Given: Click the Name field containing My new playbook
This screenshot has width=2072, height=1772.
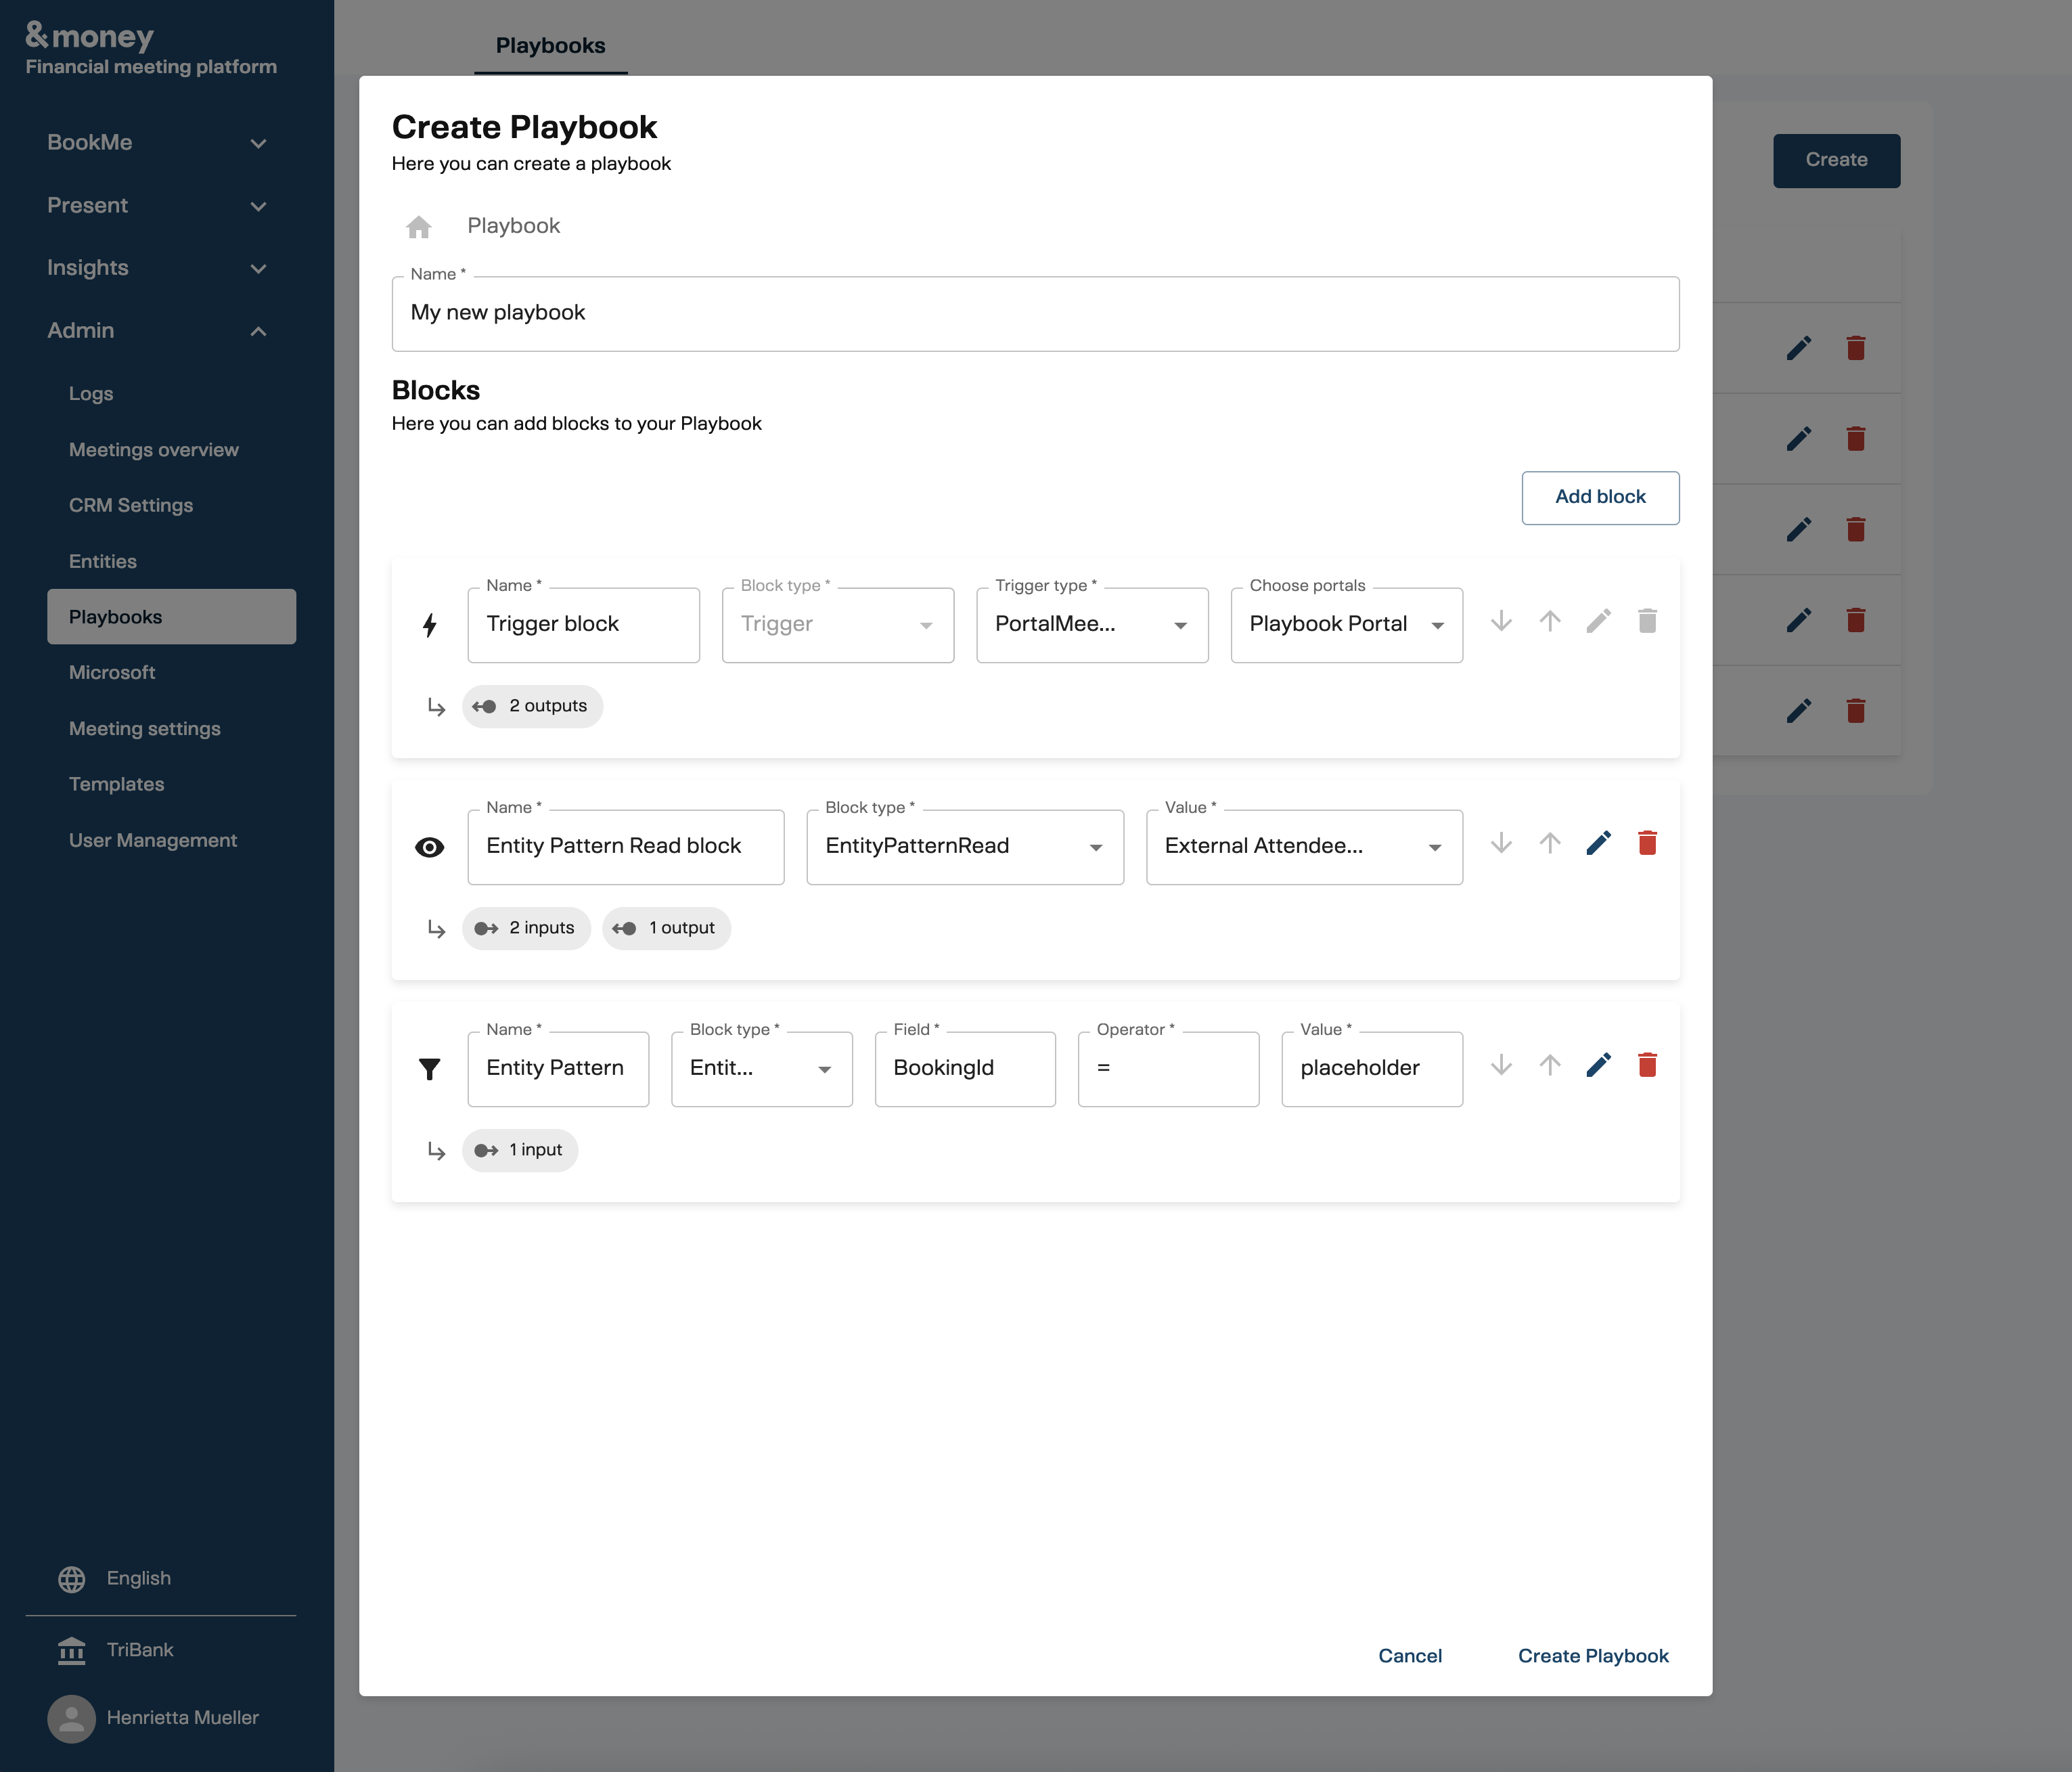Looking at the screenshot, I should tap(1035, 313).
